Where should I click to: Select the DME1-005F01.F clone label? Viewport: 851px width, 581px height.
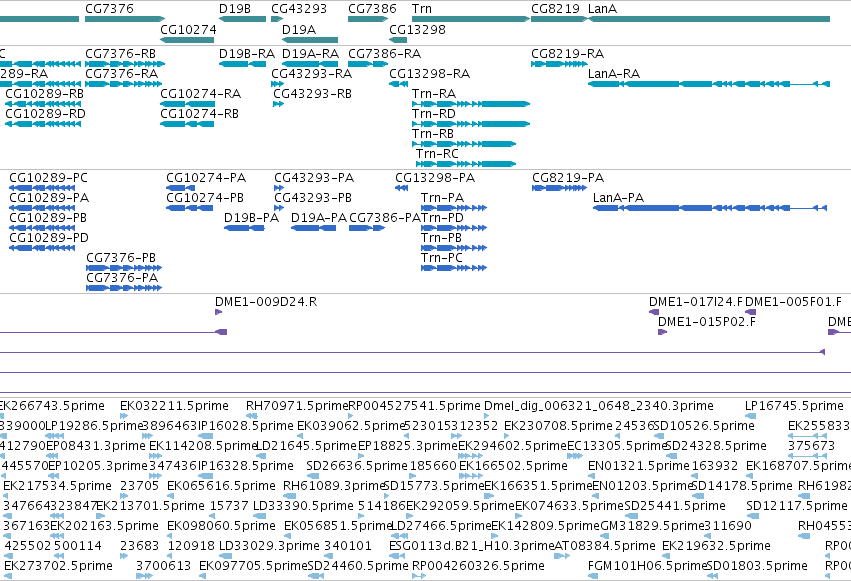click(793, 302)
